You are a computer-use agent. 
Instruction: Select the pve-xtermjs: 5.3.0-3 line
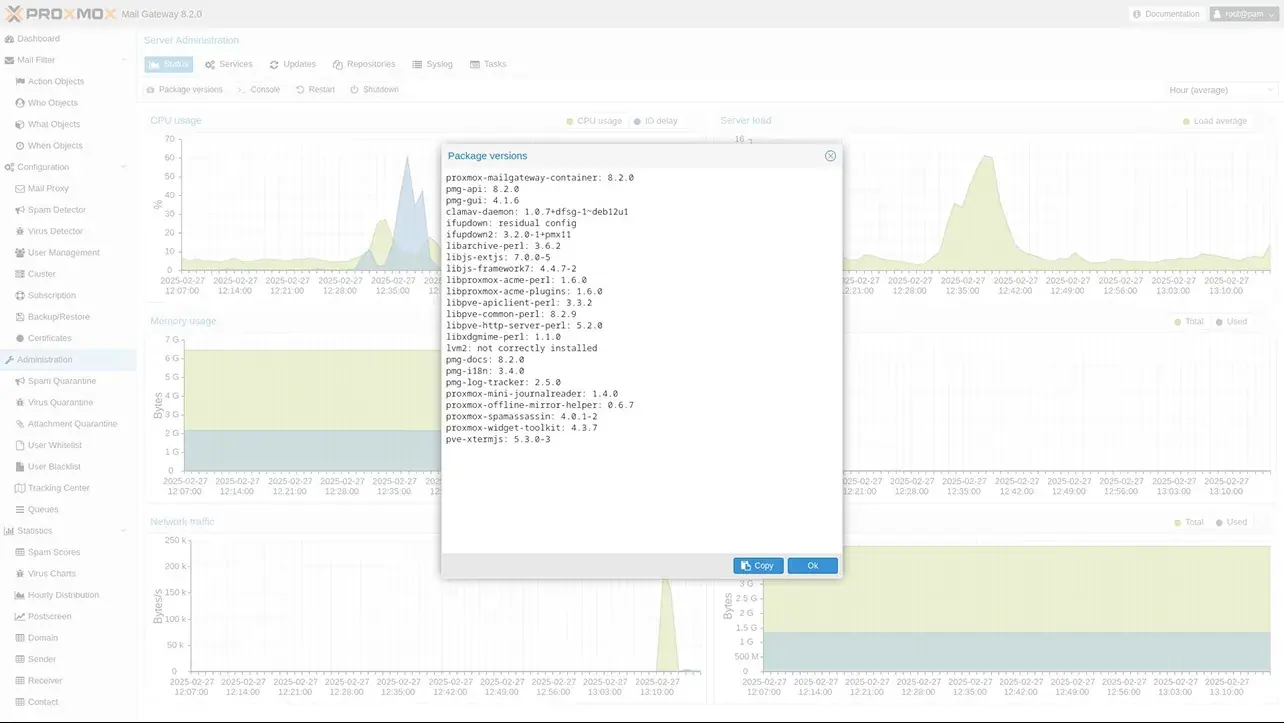click(498, 440)
